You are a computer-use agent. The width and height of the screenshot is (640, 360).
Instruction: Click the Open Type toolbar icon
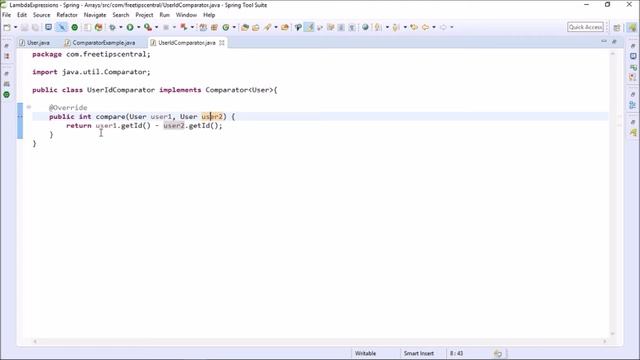245,27
